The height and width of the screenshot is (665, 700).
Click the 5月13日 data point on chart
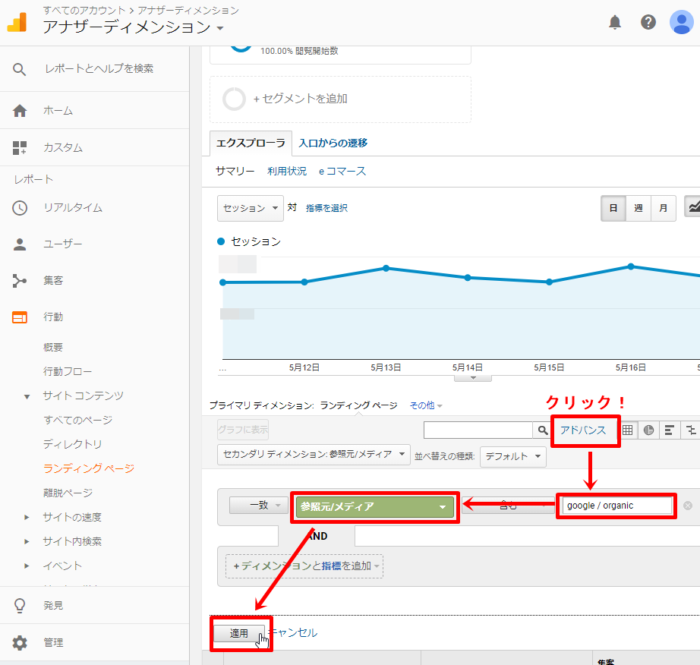tap(386, 268)
